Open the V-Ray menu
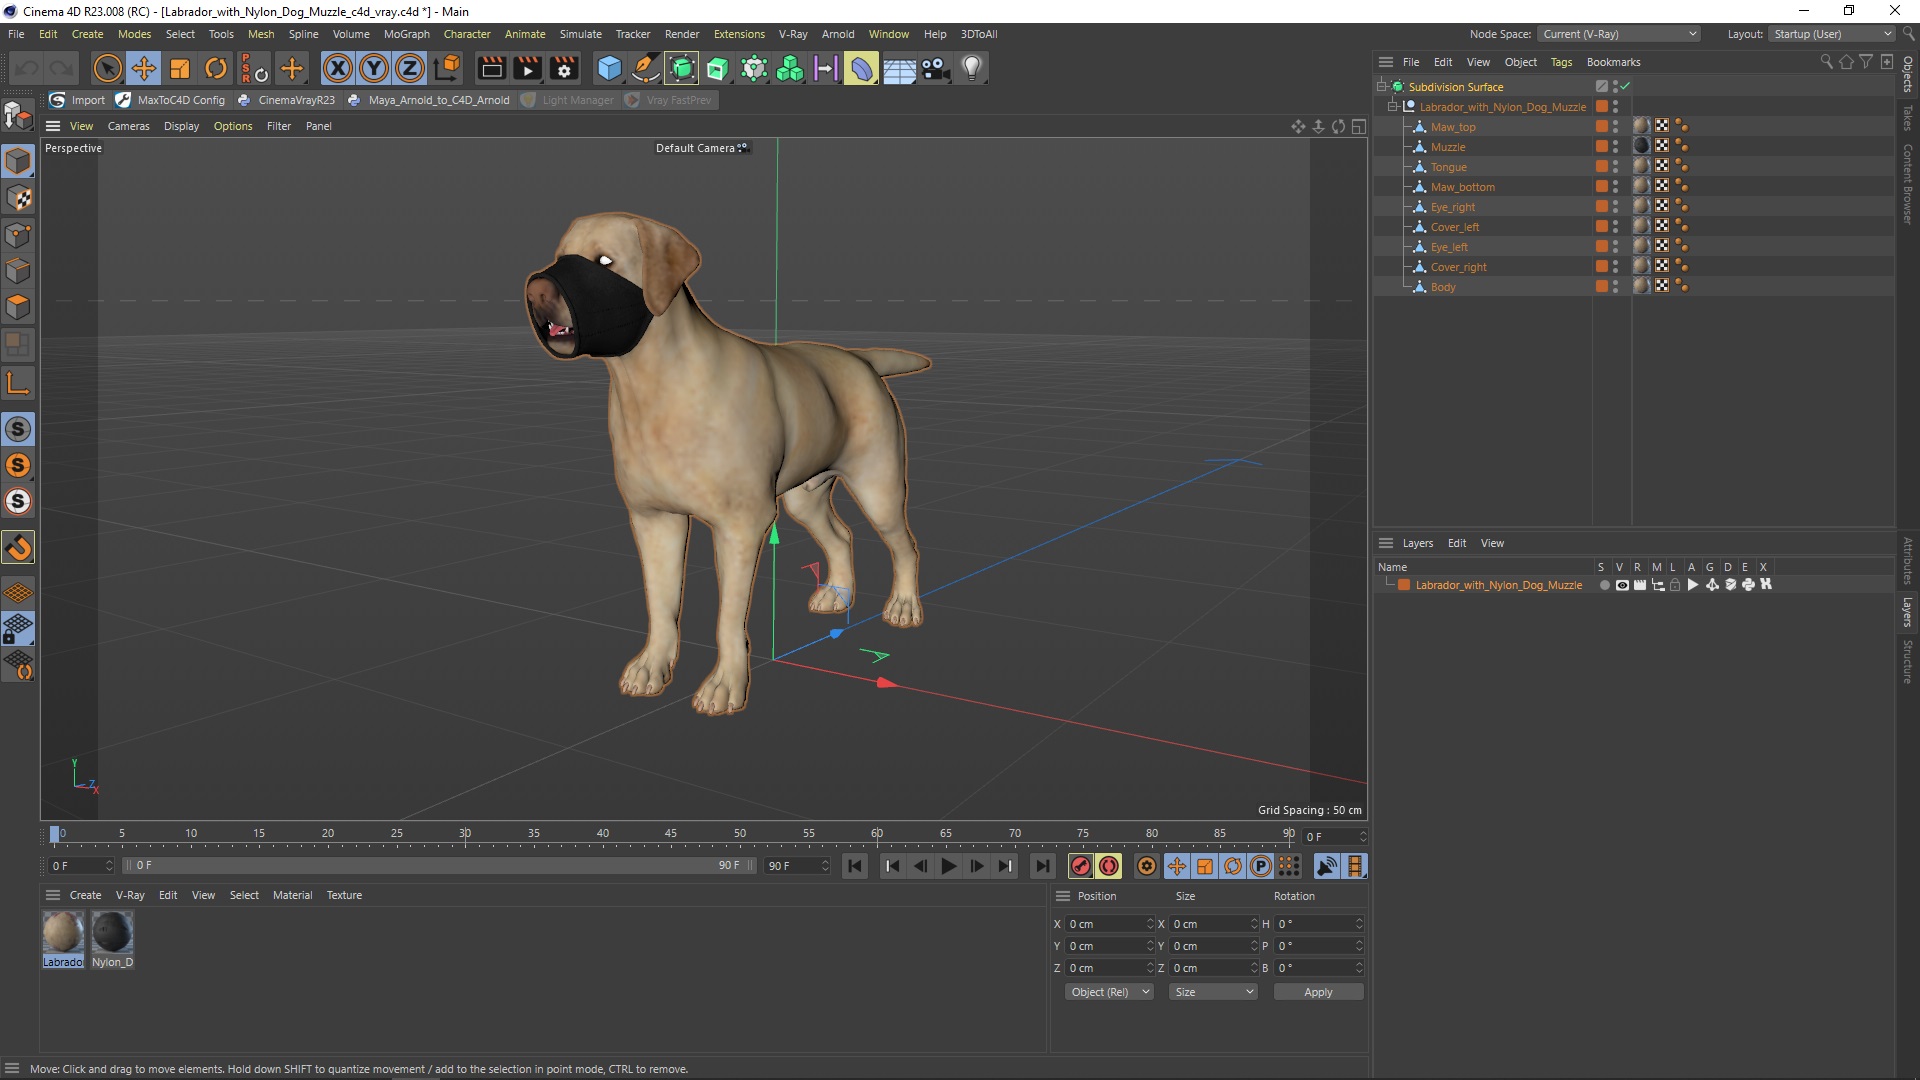This screenshot has width=1920, height=1080. click(793, 34)
